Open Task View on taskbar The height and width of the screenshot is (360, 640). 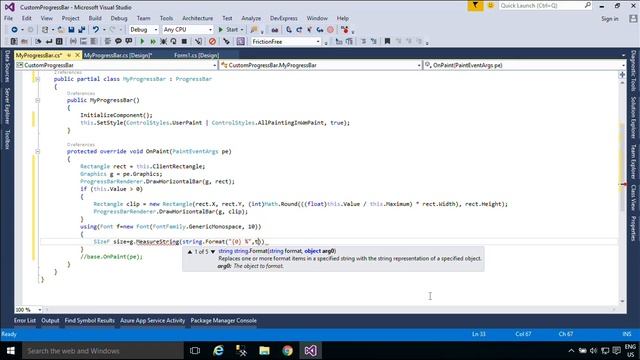tap(195, 351)
